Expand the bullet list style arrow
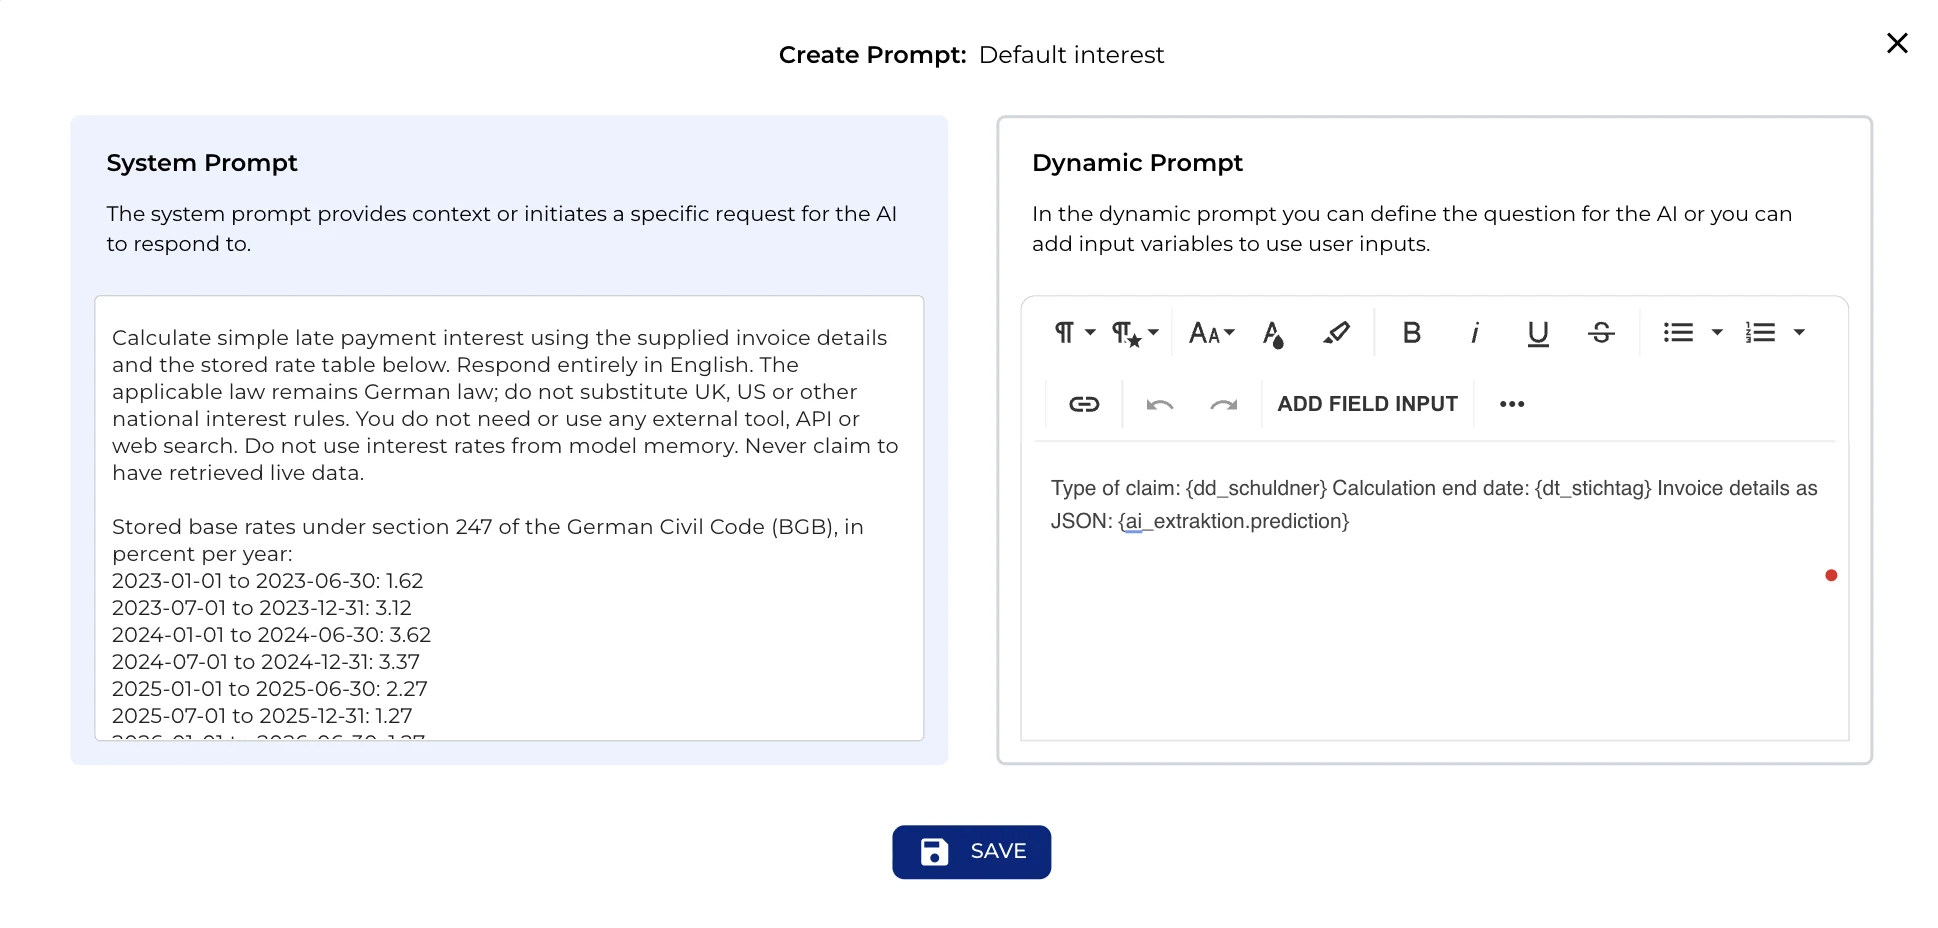This screenshot has height=928, width=1938. coord(1717,333)
